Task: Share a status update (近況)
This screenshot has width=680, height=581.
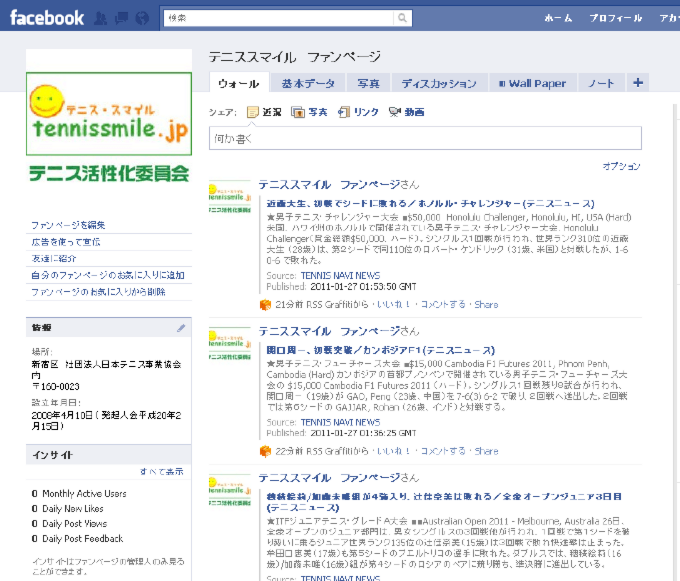Action: click(x=264, y=112)
